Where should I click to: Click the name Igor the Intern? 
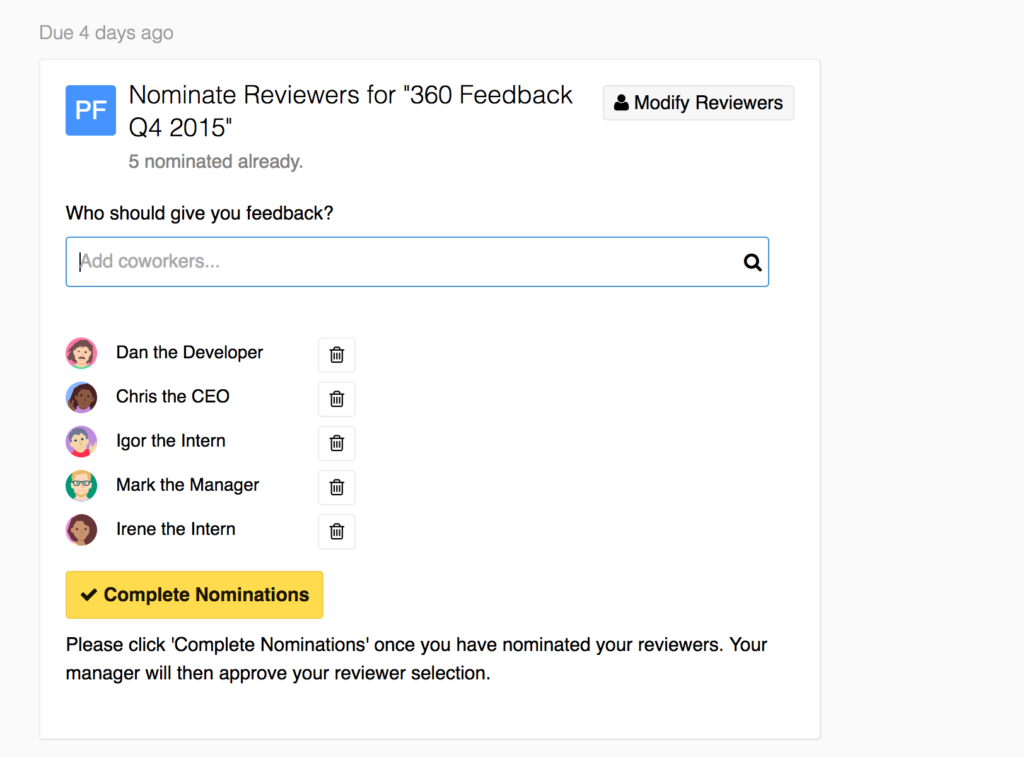(x=170, y=441)
